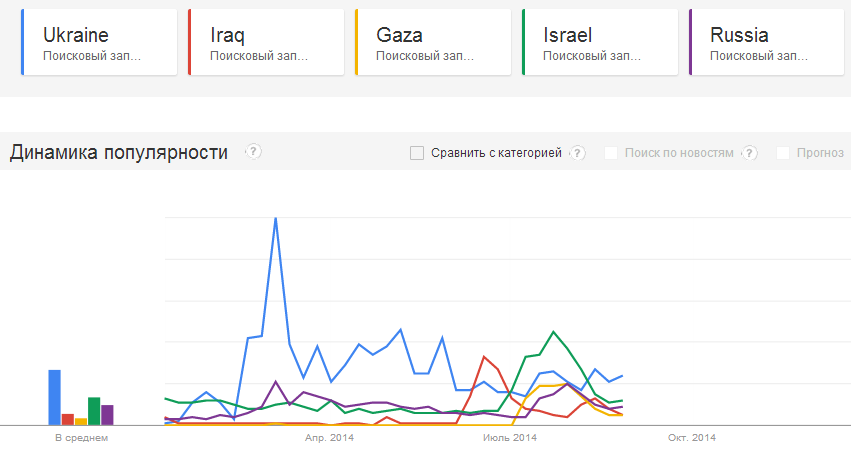Tick the Поиск по новостям checkbox
Screen dimensions: 851x449
pyautogui.click(x=611, y=153)
